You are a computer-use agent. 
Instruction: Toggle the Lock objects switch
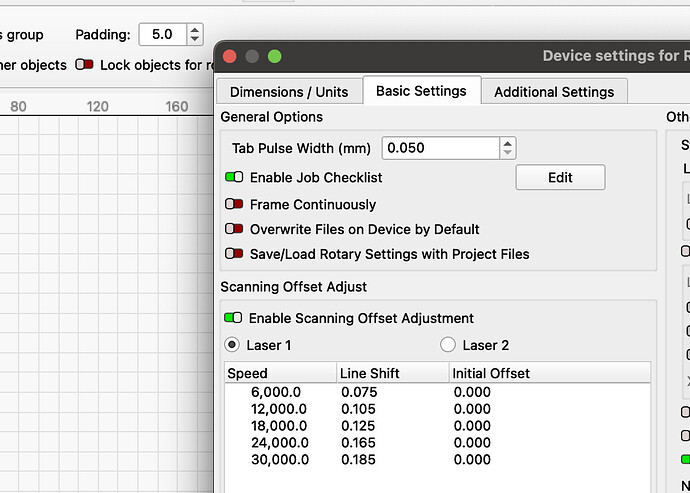(x=85, y=65)
